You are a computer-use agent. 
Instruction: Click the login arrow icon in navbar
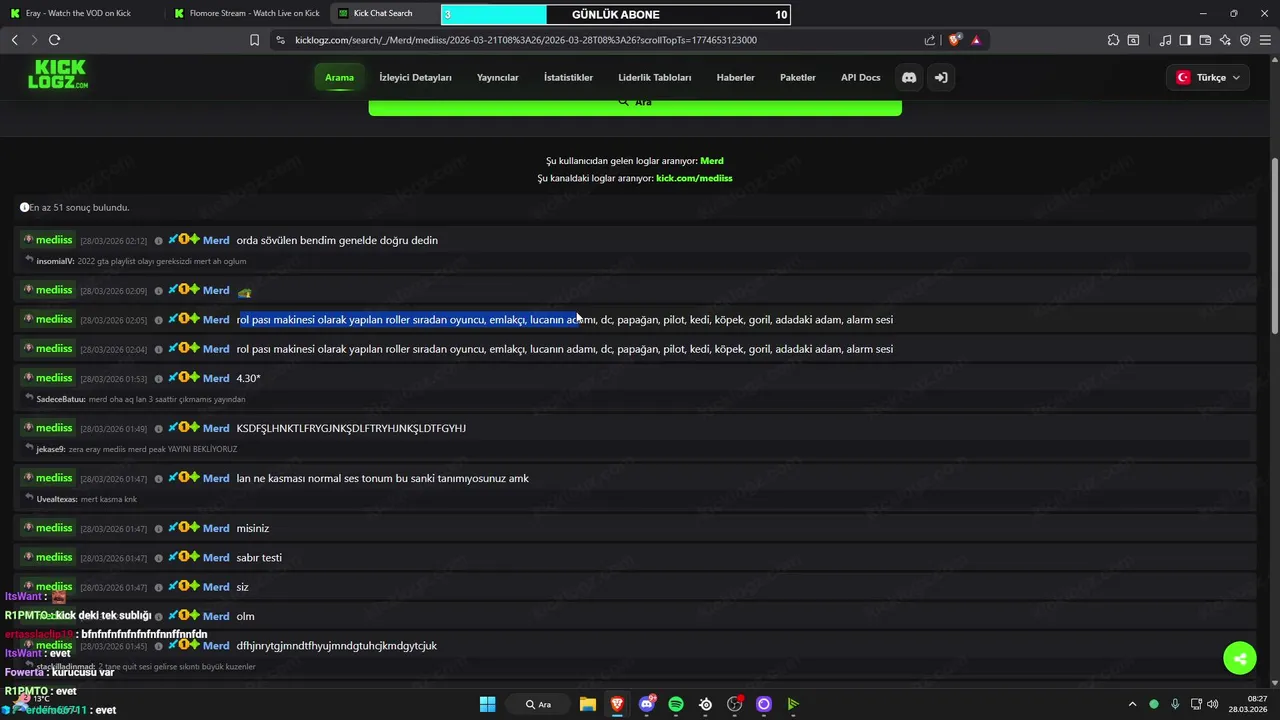941,77
